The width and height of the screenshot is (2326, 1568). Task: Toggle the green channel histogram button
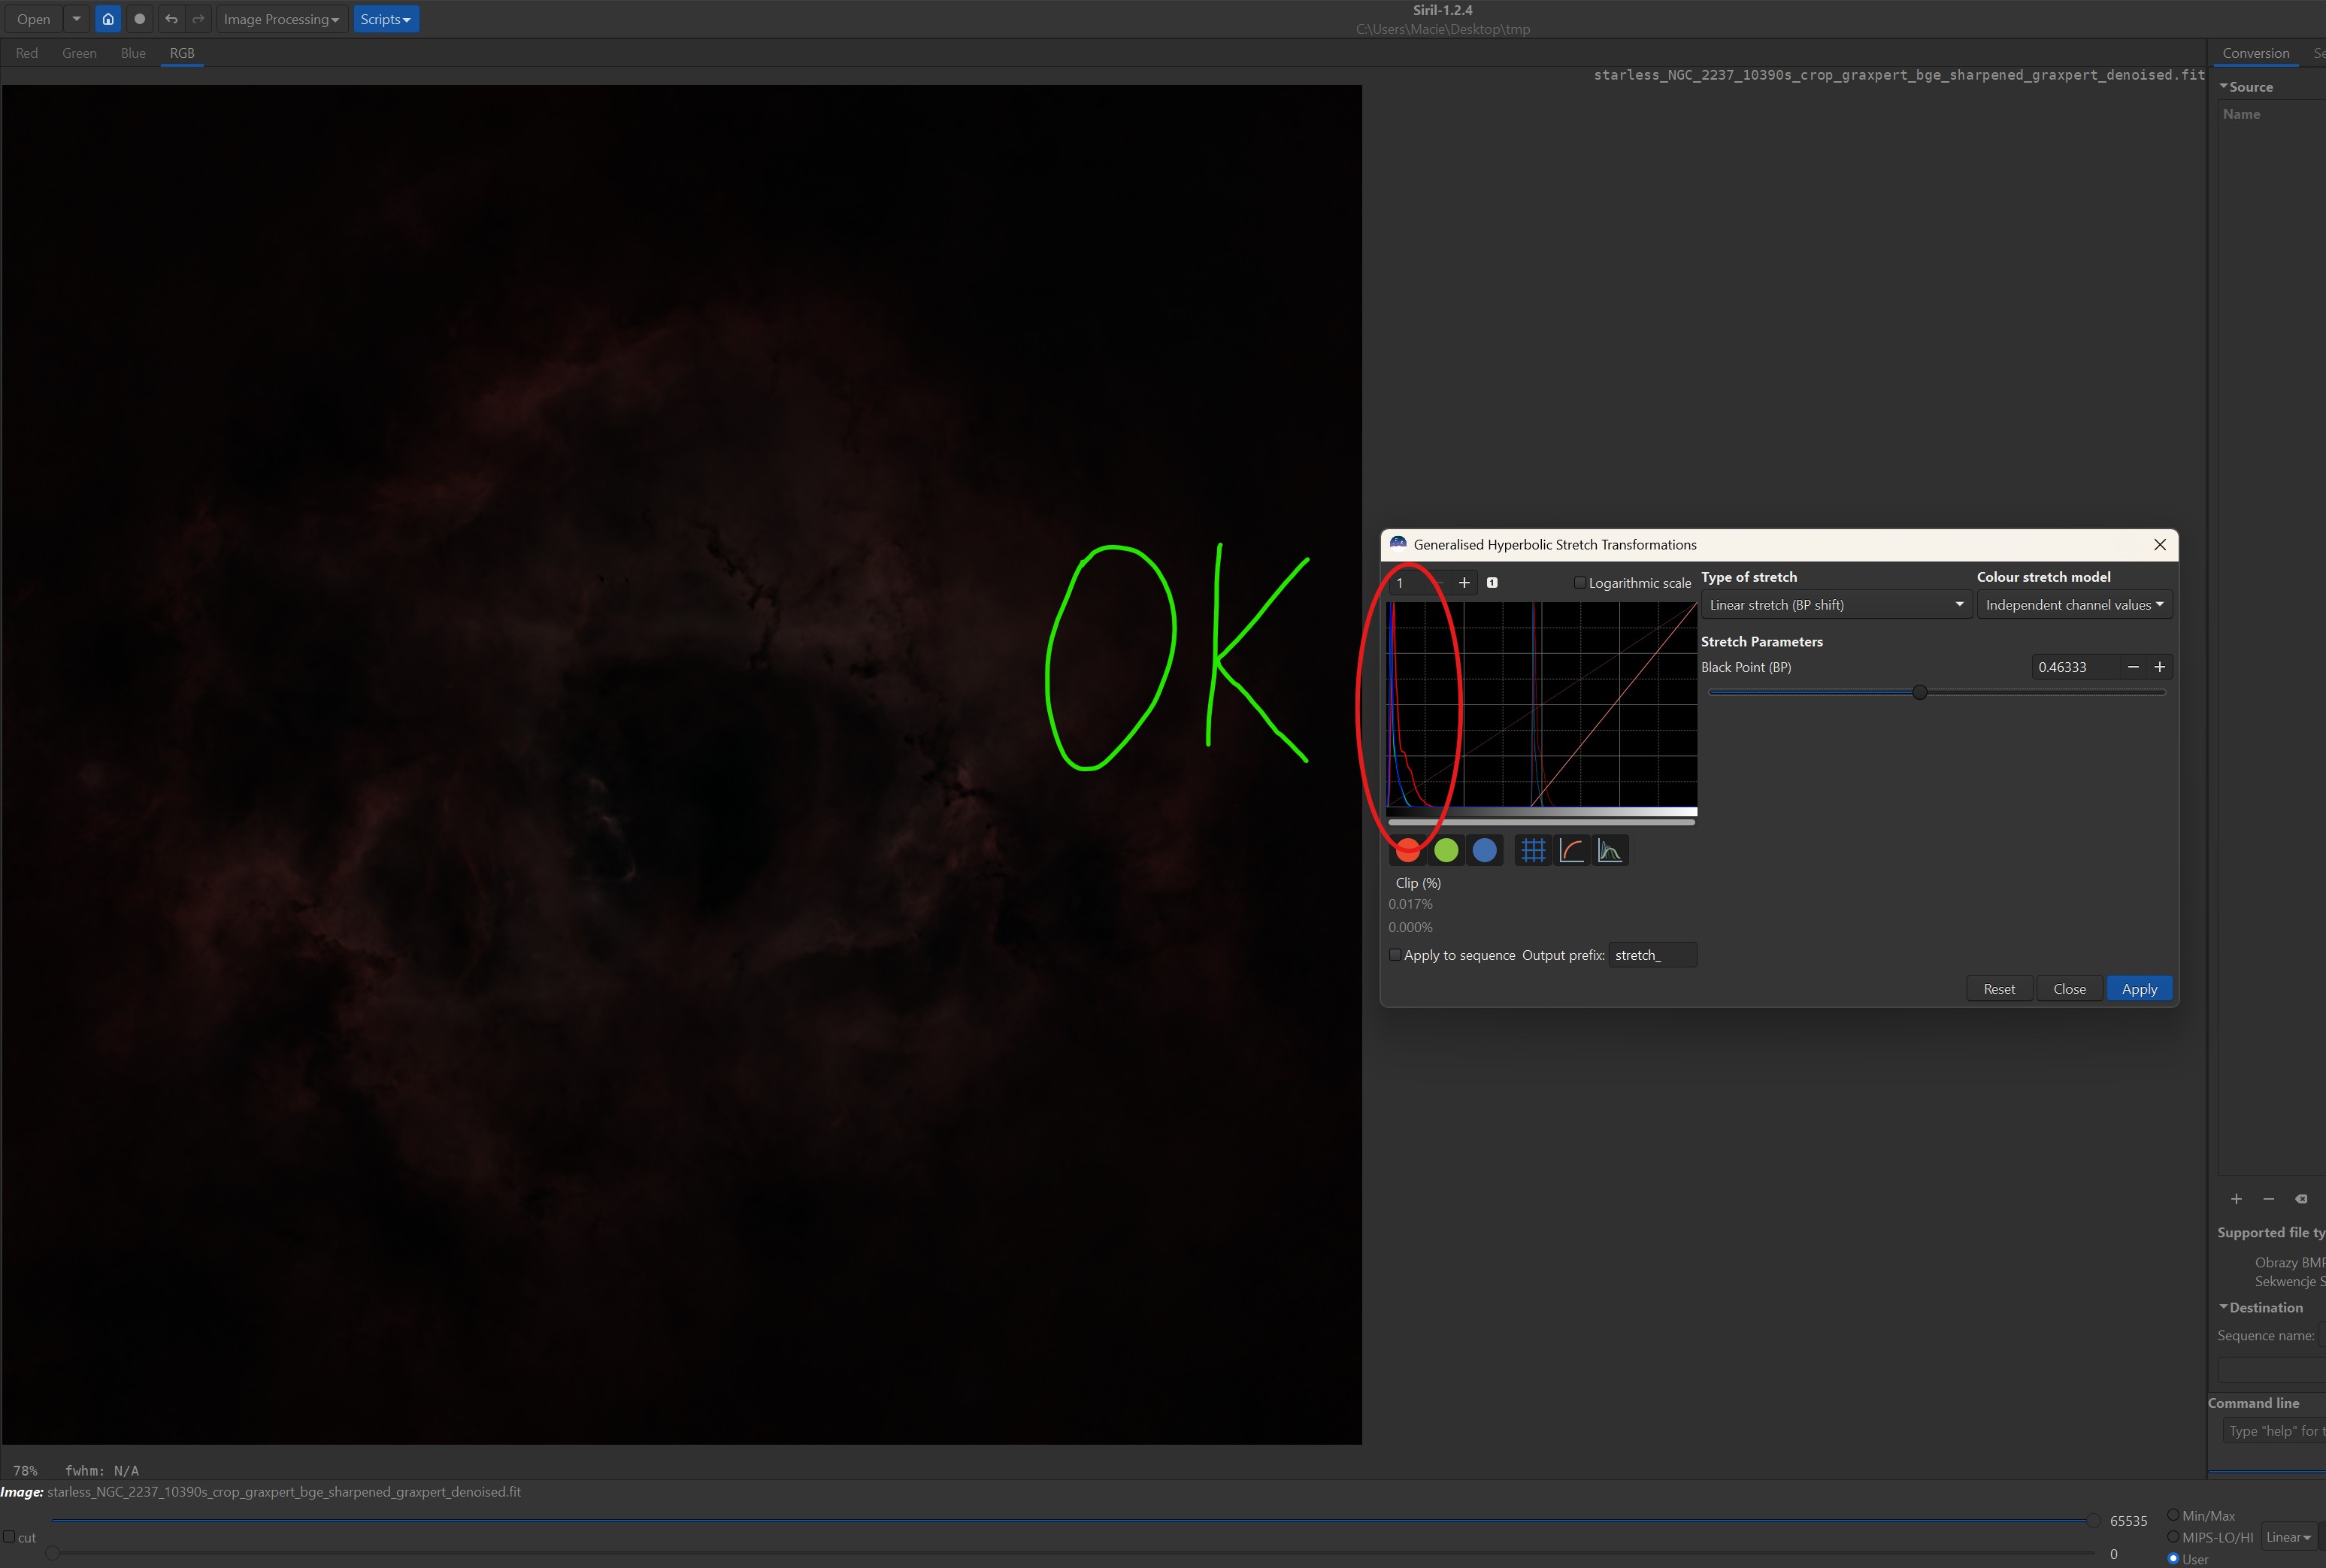pos(1446,850)
